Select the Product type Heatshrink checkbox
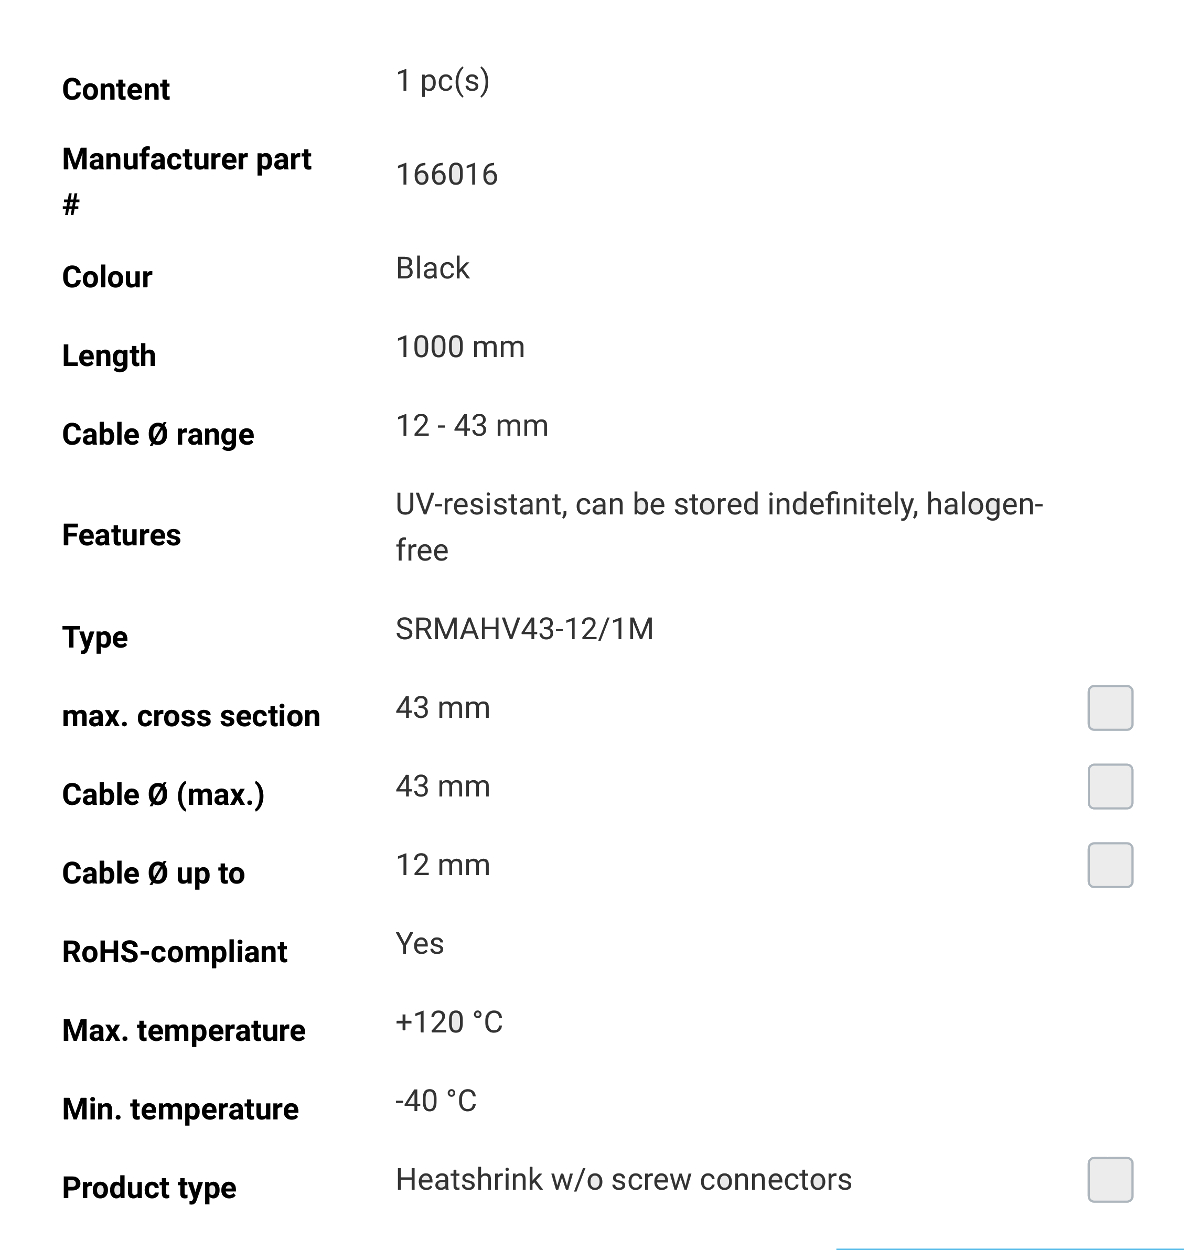 click(x=1110, y=1180)
